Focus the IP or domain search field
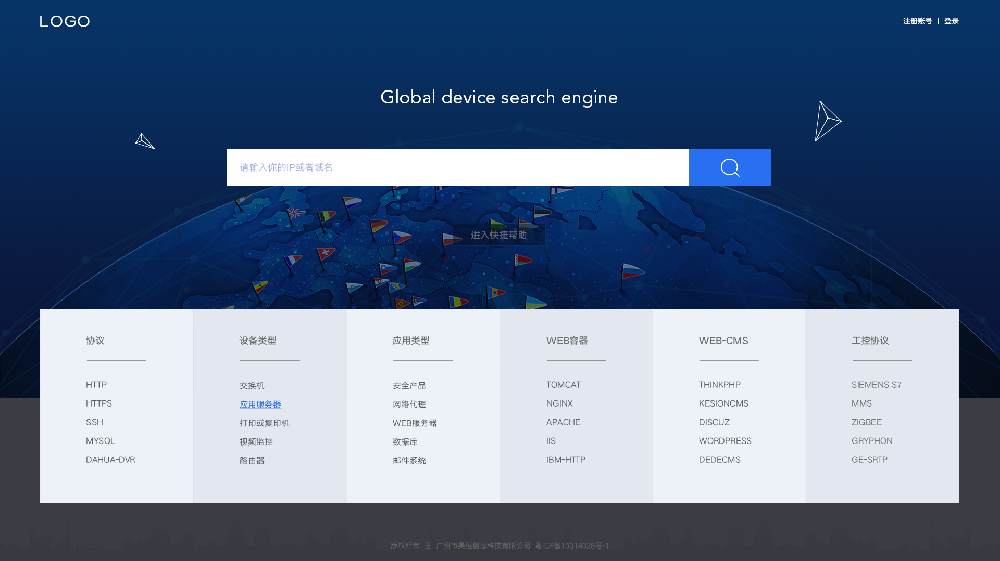The image size is (1000, 561). click(x=458, y=168)
